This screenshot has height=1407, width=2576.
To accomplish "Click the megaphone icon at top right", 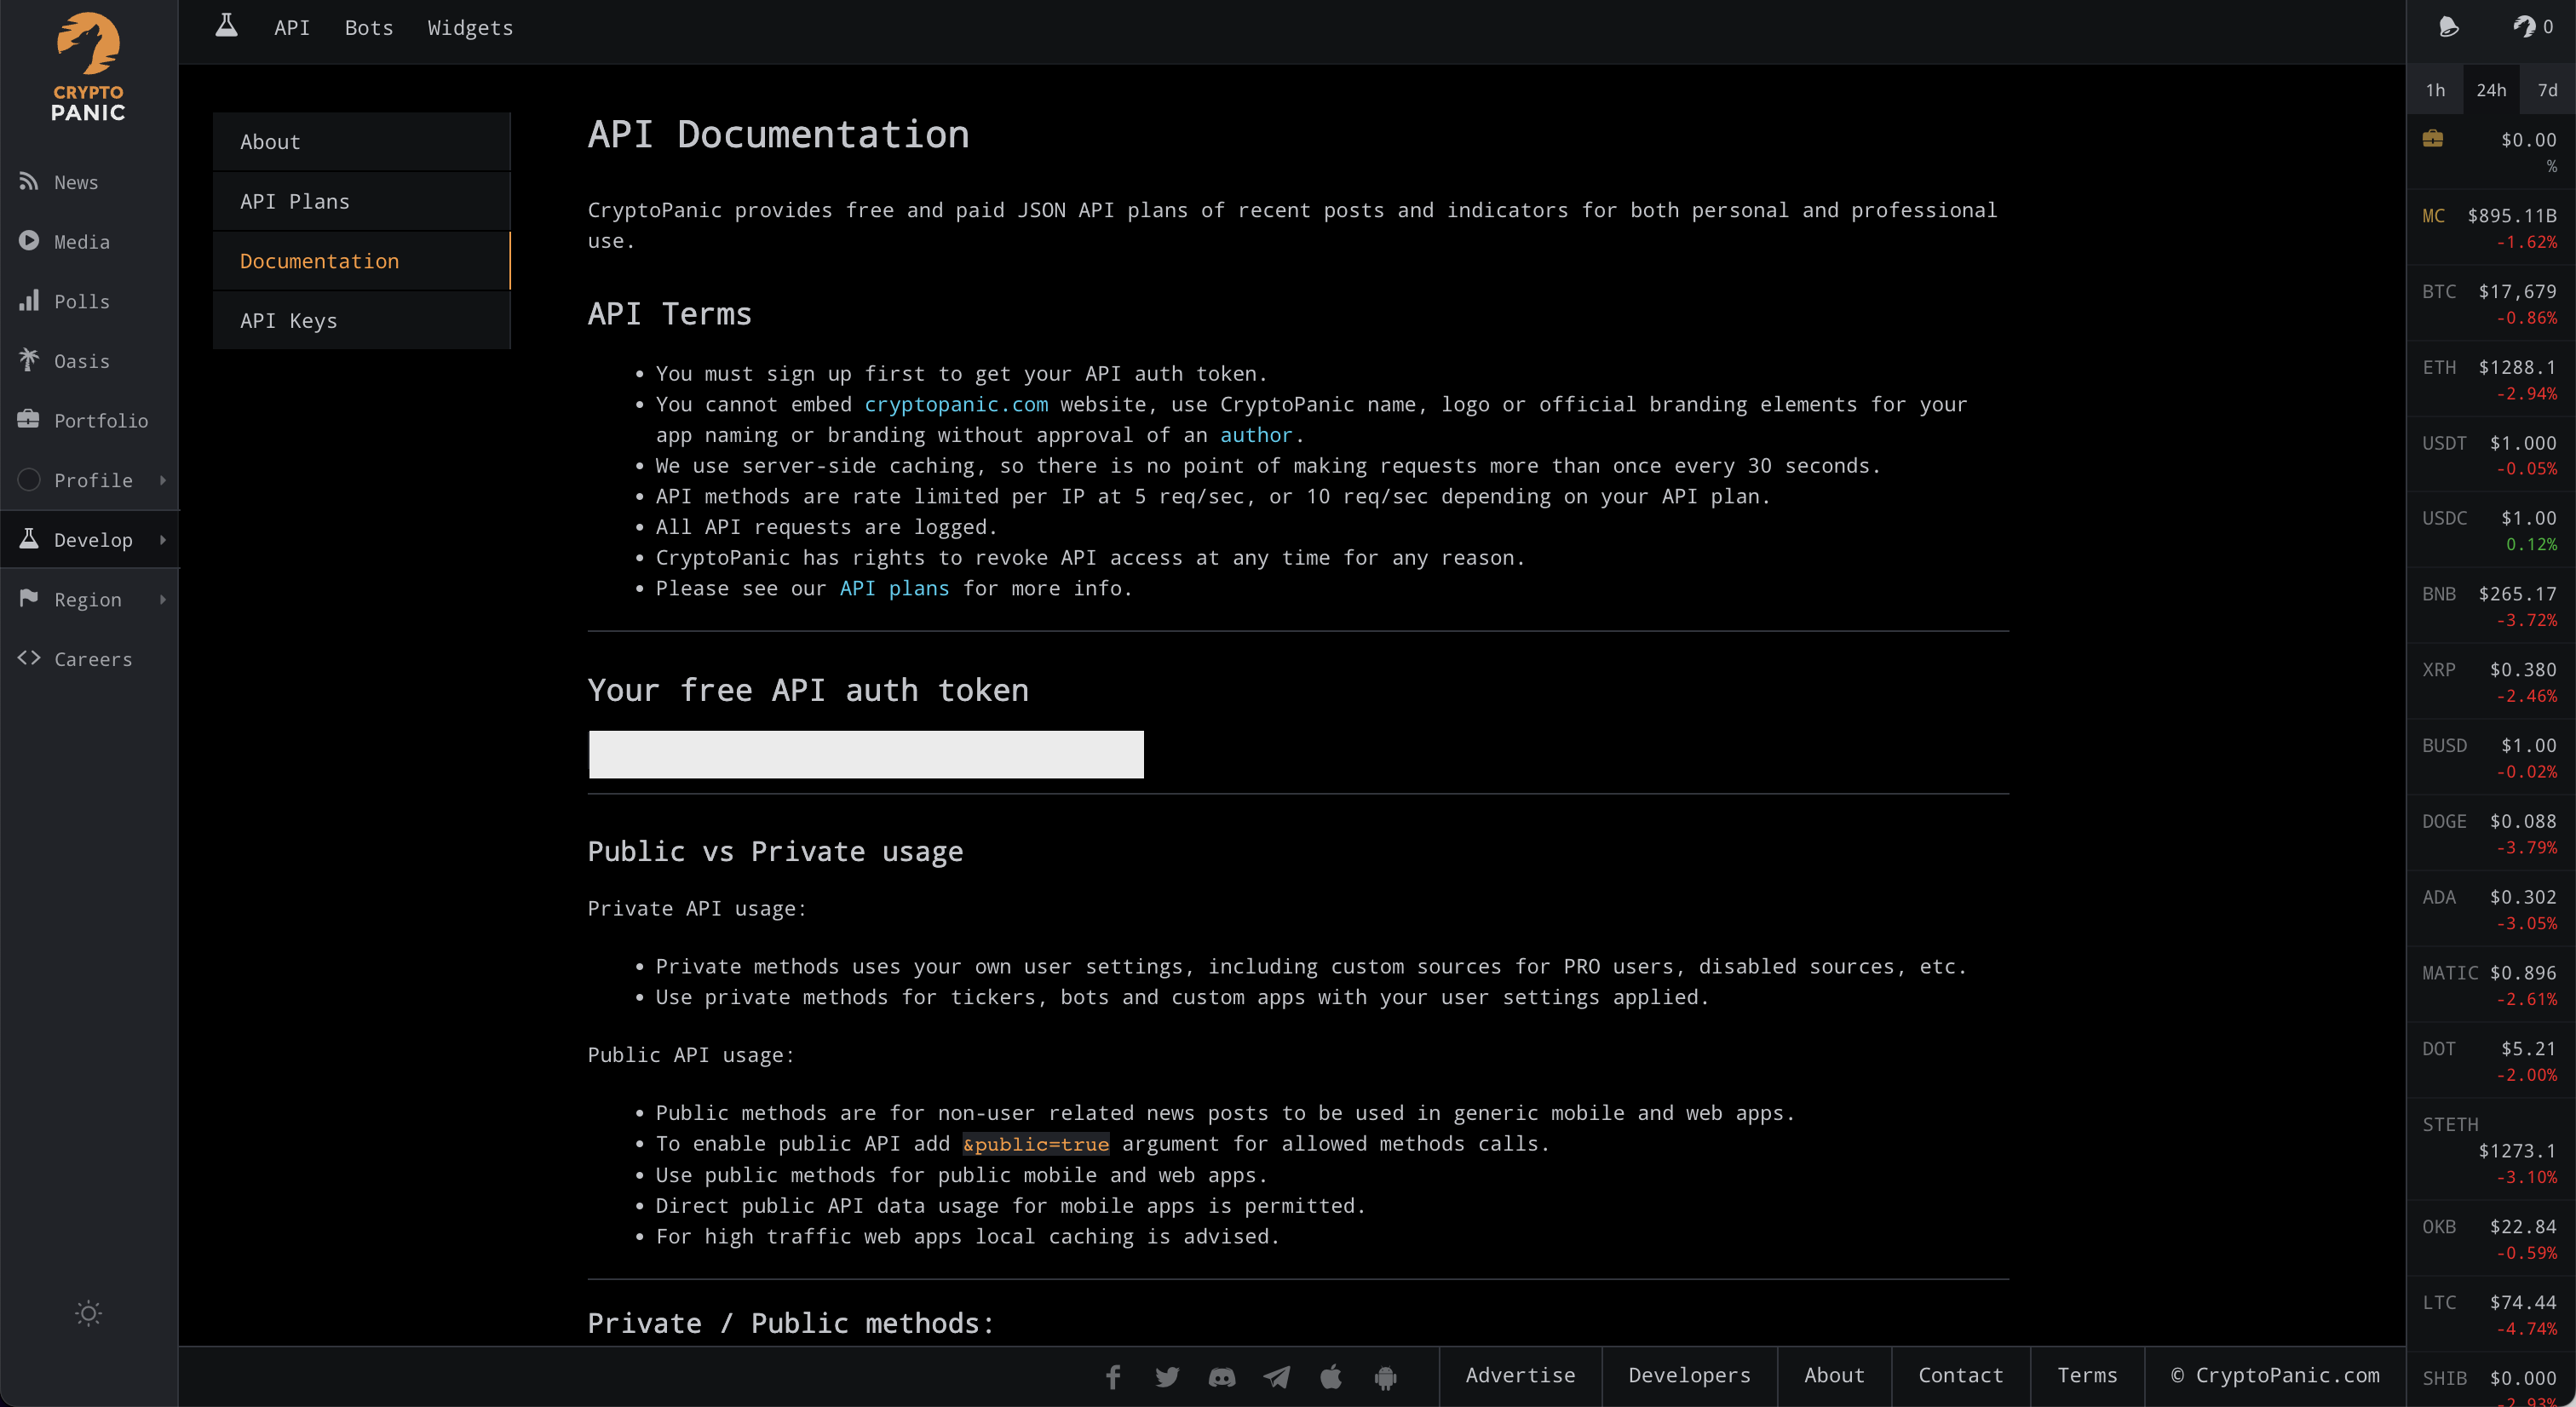I will pos(2449,27).
